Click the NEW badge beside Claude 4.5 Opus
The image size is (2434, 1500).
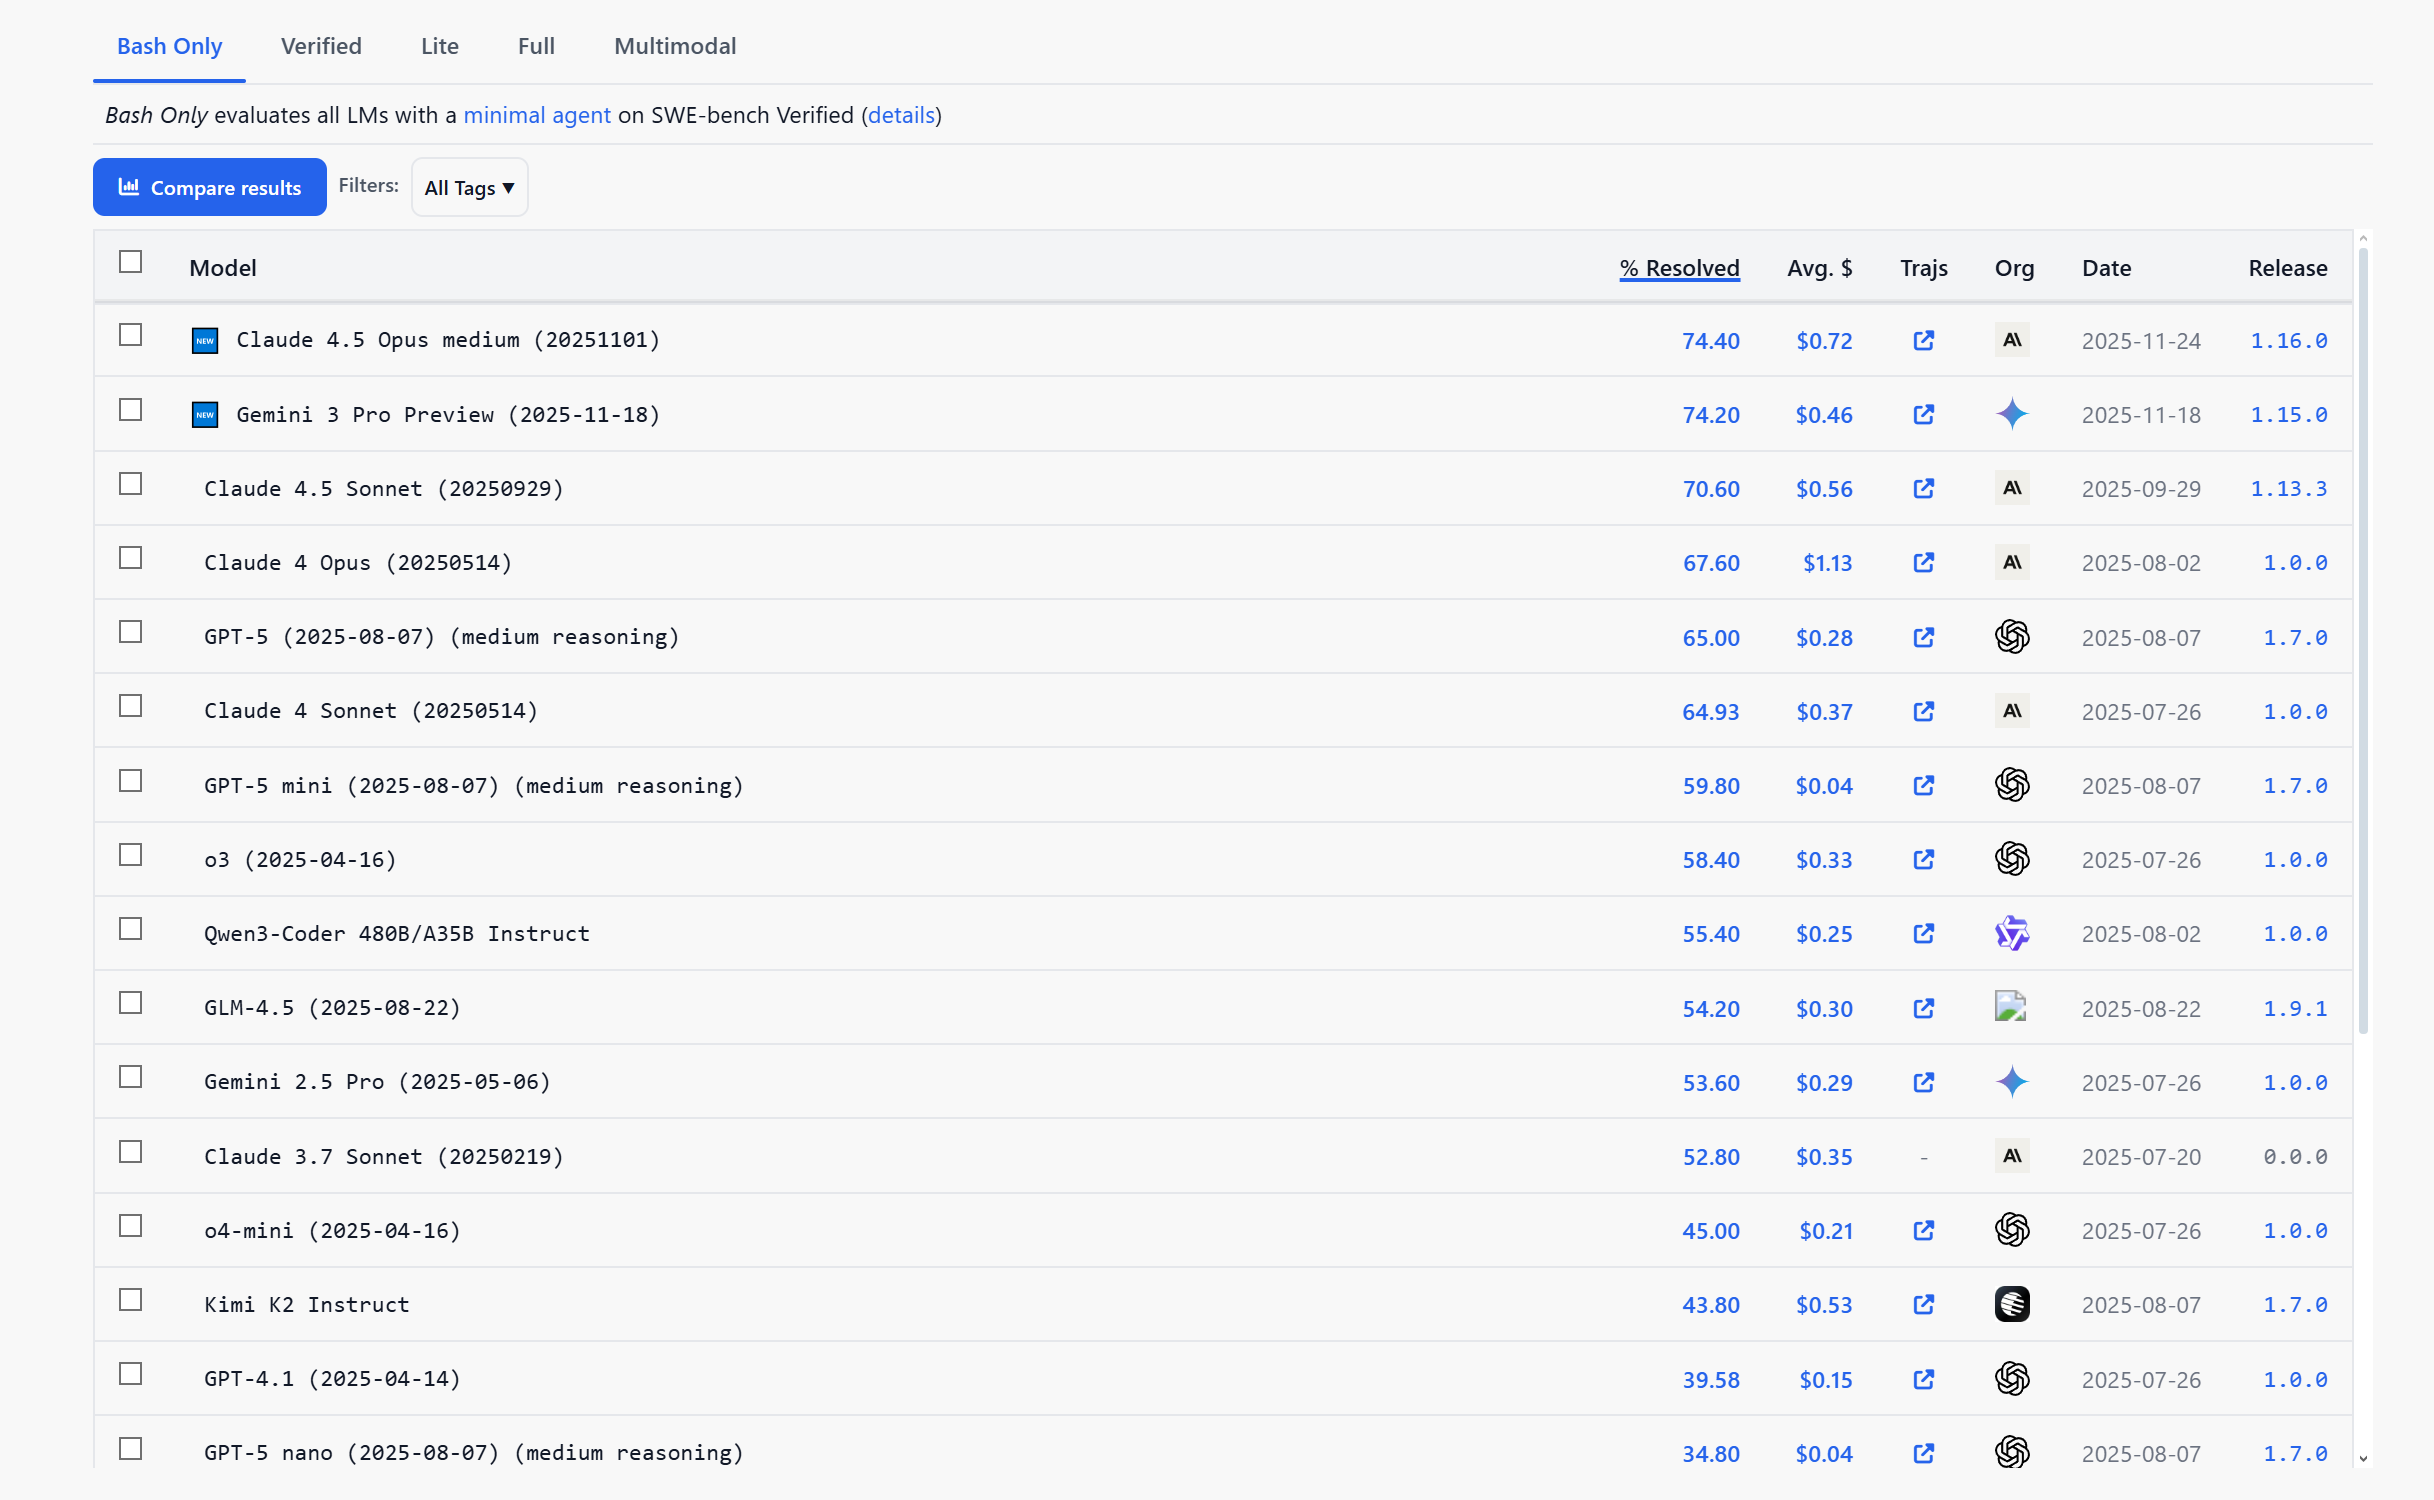205,341
